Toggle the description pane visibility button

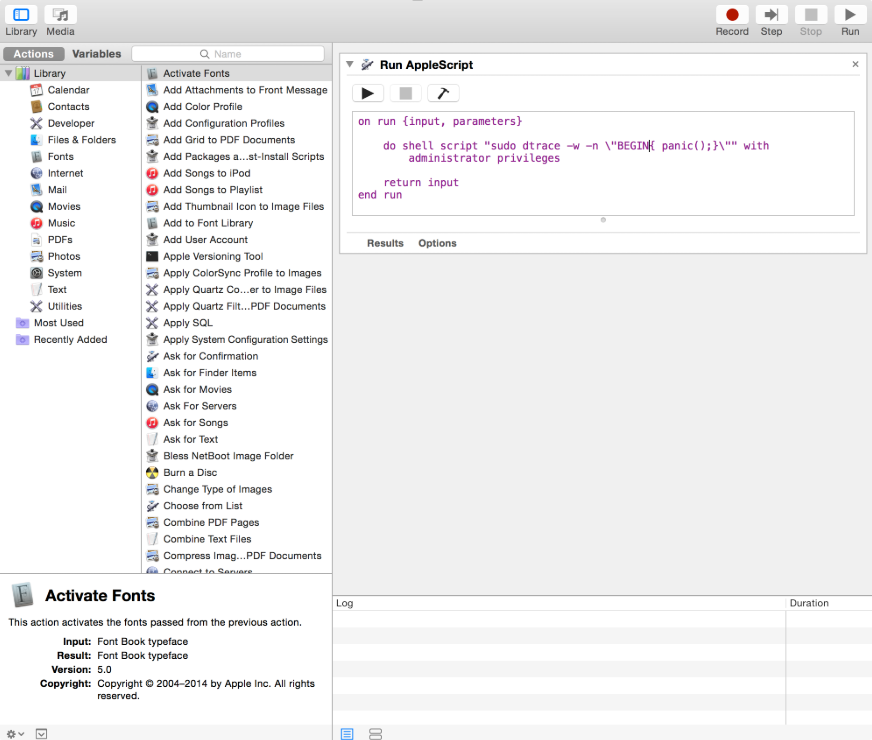(x=41, y=734)
